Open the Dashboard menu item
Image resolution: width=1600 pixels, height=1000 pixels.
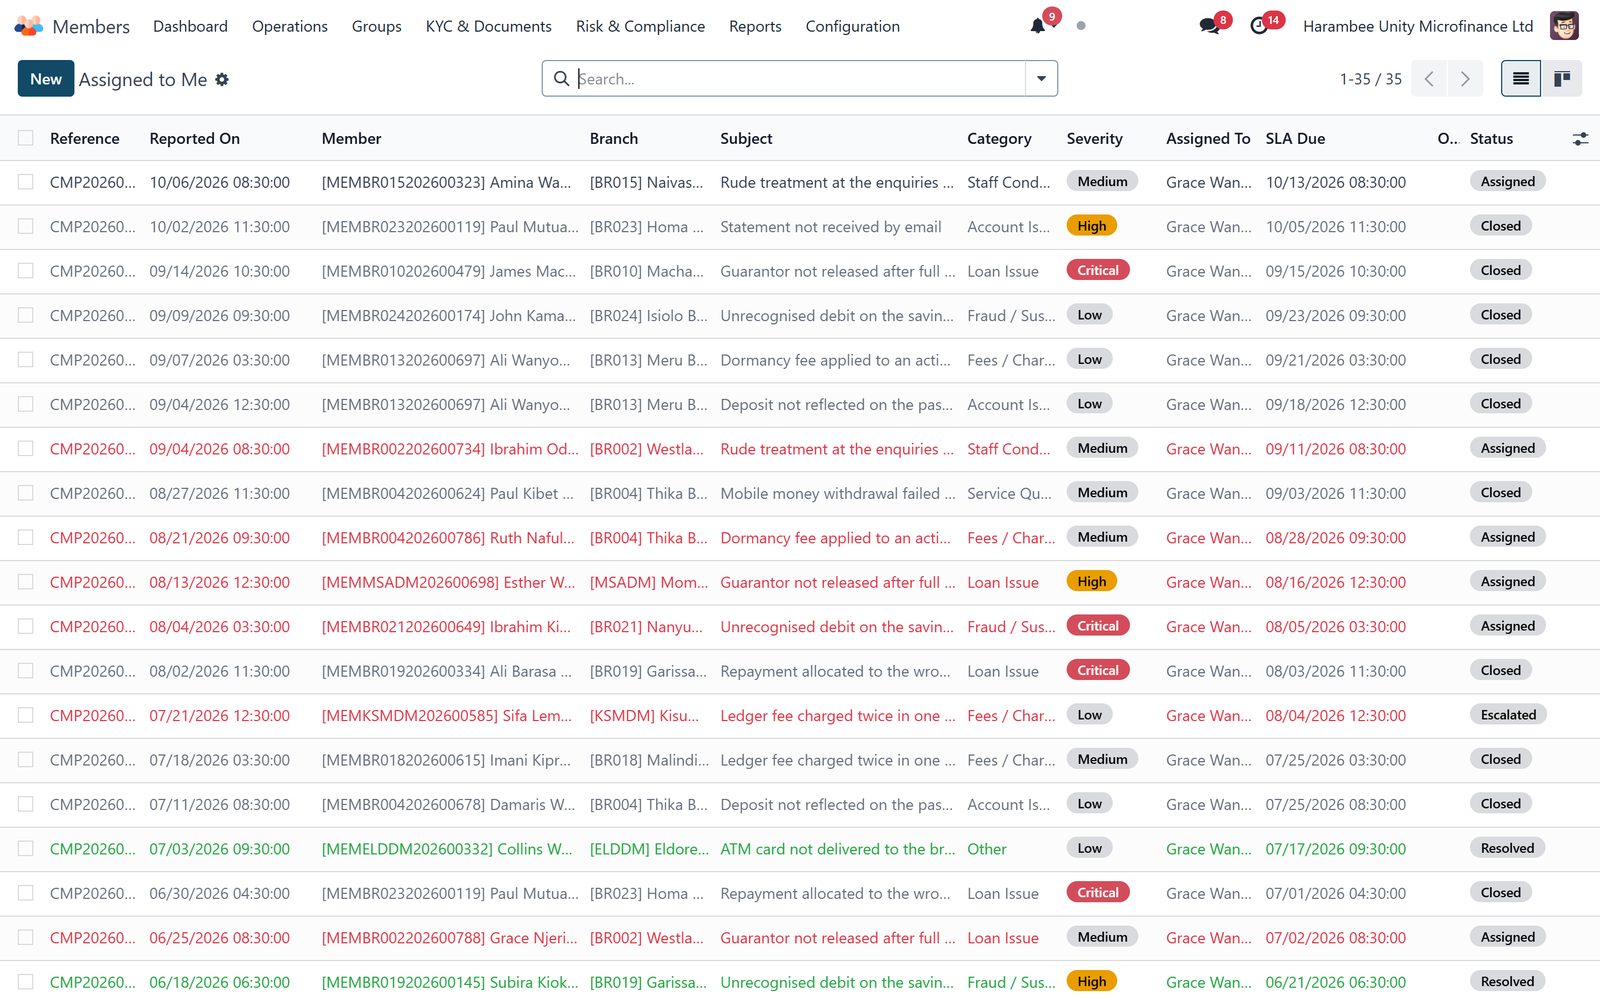coord(190,26)
